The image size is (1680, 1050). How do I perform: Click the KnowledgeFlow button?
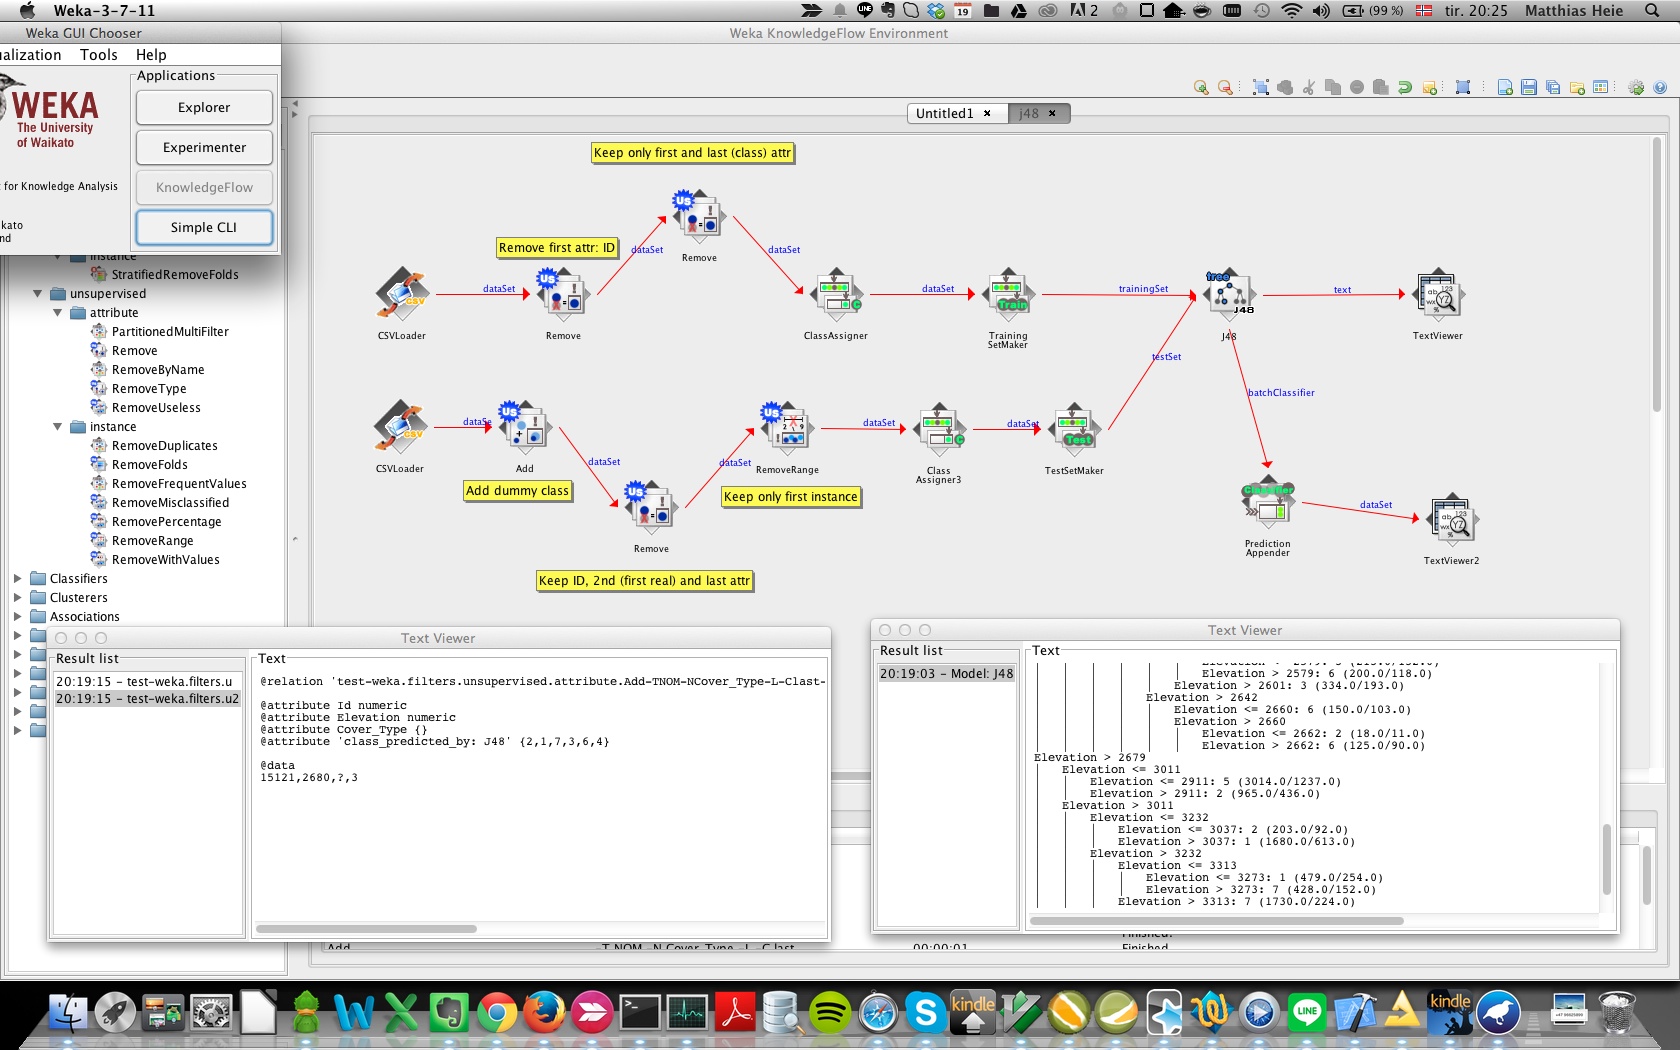(204, 188)
